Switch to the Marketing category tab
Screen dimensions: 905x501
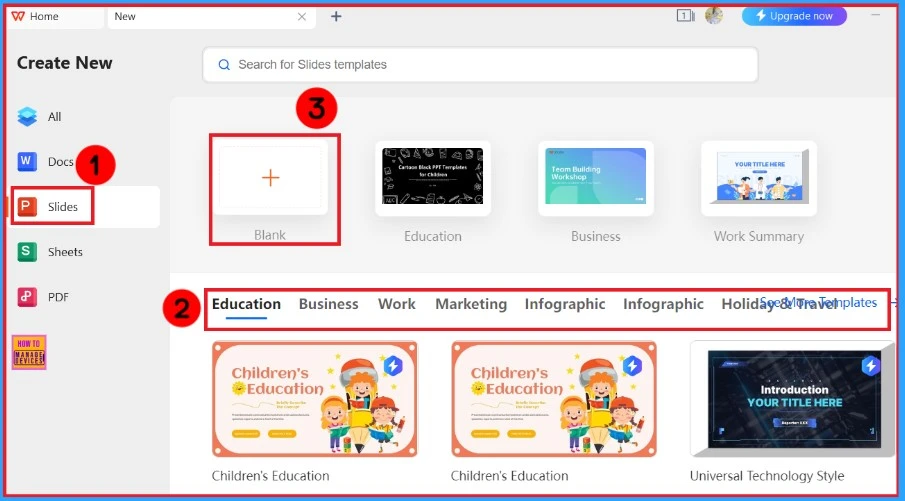471,304
